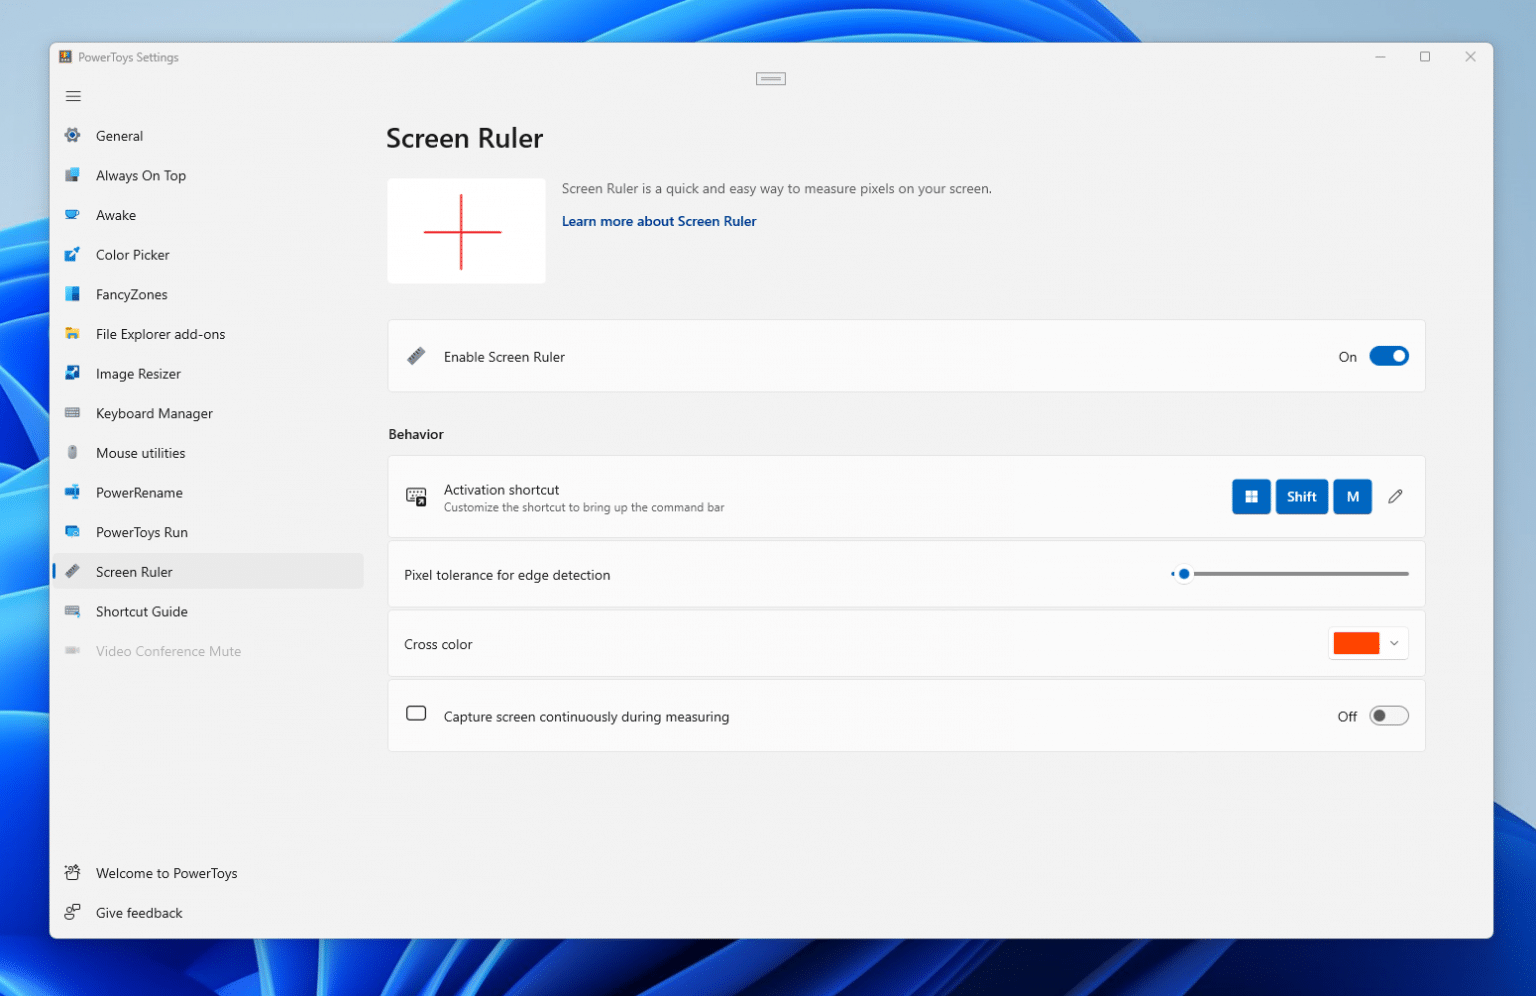Click Give feedback at the bottom
This screenshot has width=1536, height=996.
138,912
